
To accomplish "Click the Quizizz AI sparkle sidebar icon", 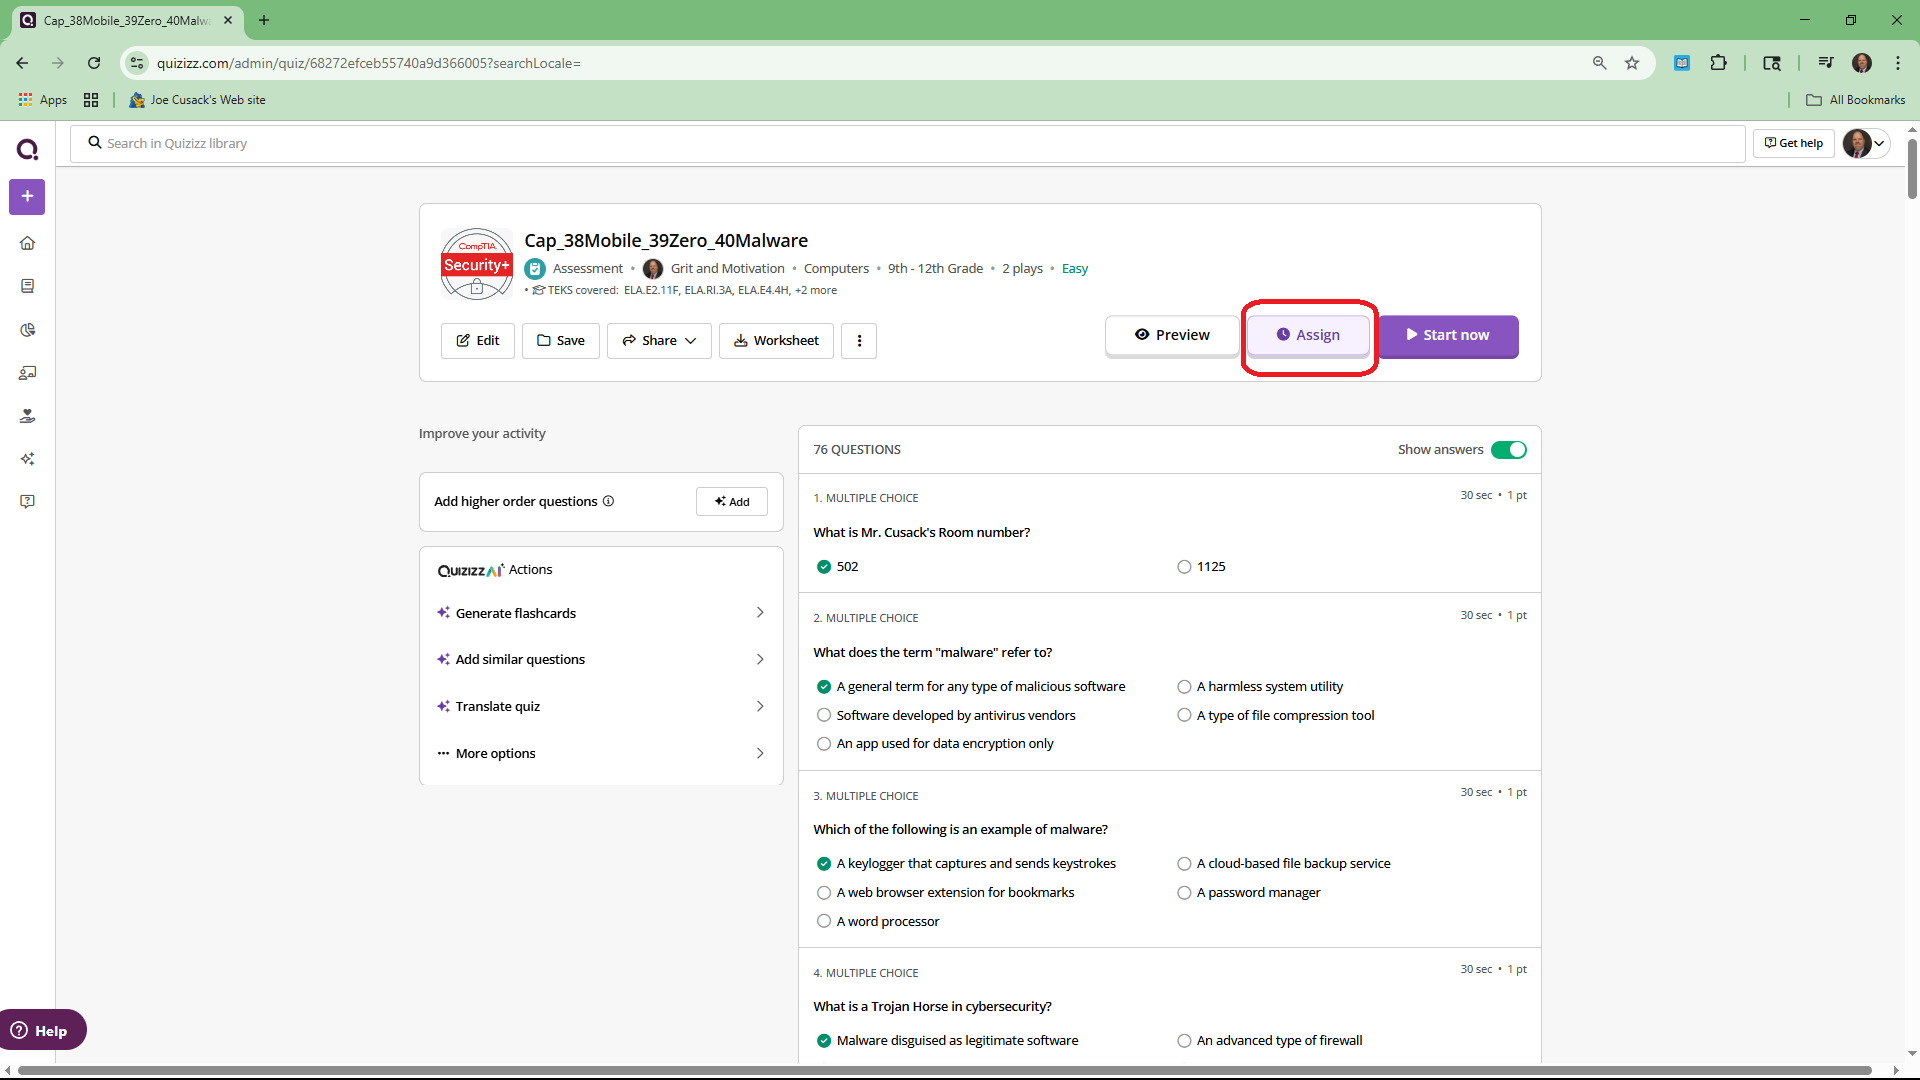I will [x=27, y=459].
